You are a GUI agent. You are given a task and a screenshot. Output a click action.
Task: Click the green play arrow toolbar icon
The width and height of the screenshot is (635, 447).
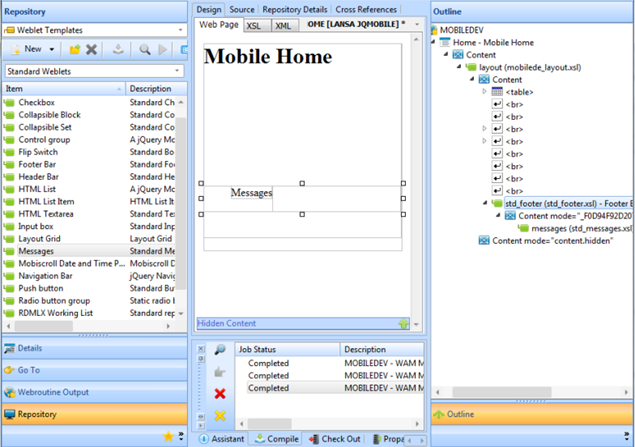(162, 49)
